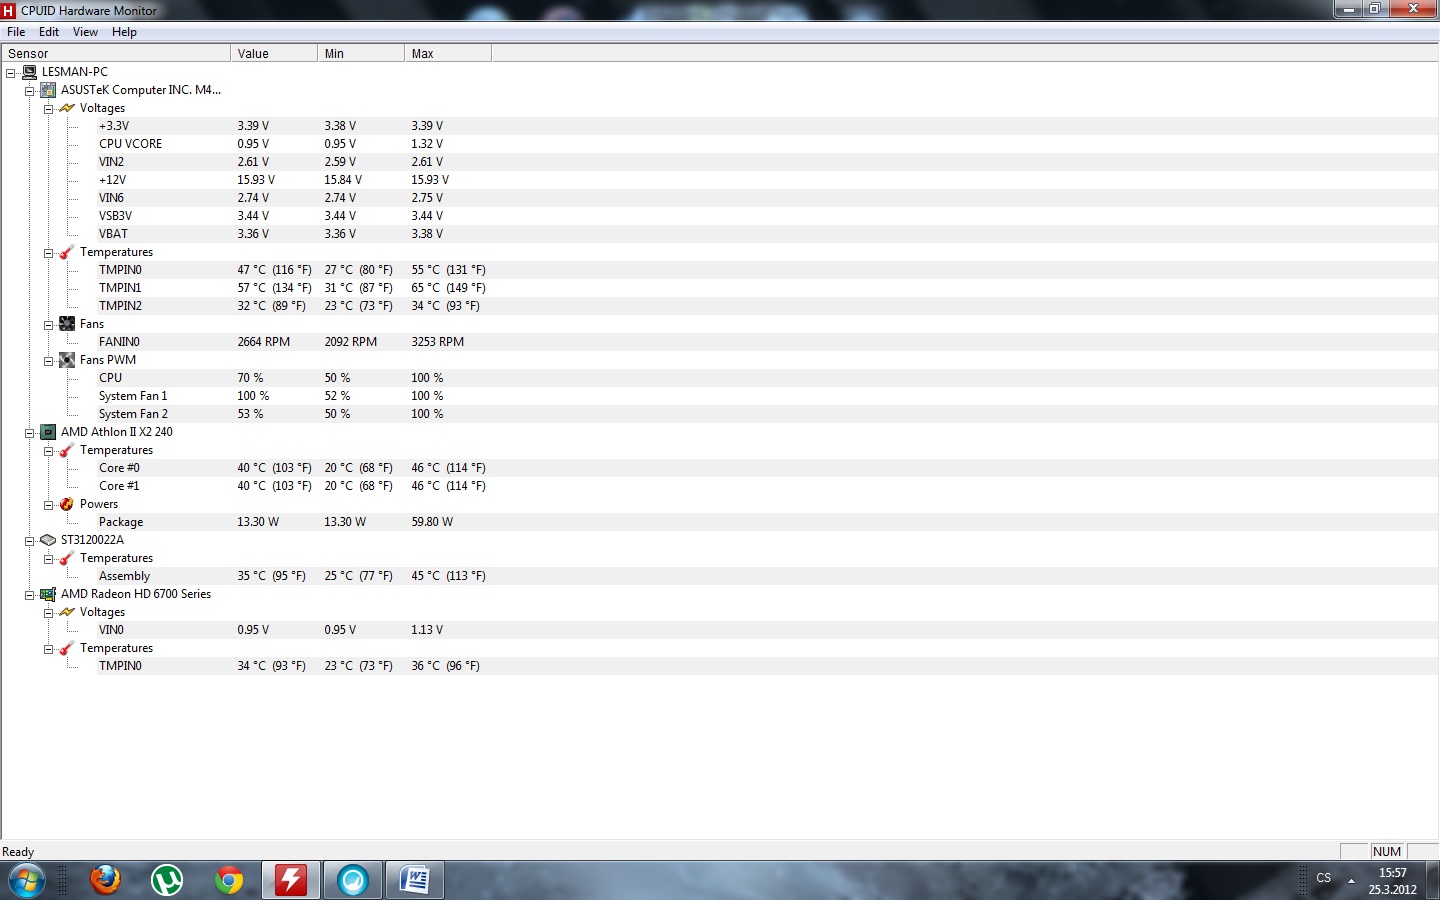This screenshot has height=900, width=1440.
Task: Click the 2664 RPM fan value
Action: click(264, 342)
